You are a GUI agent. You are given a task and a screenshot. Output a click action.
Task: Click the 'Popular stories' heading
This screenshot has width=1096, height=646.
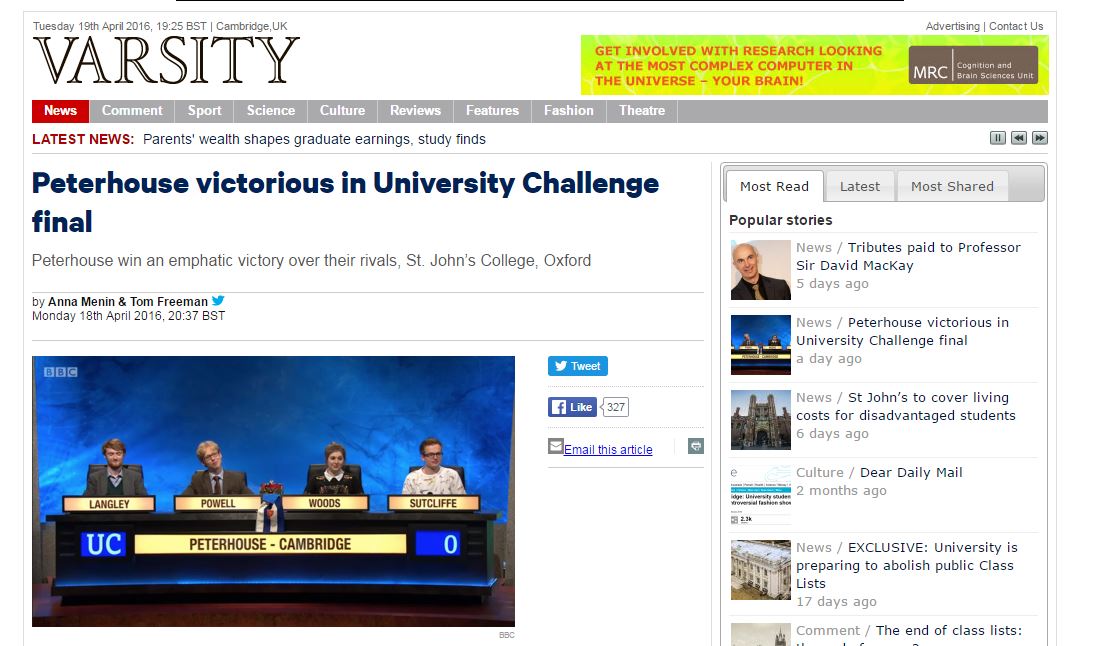(781, 220)
